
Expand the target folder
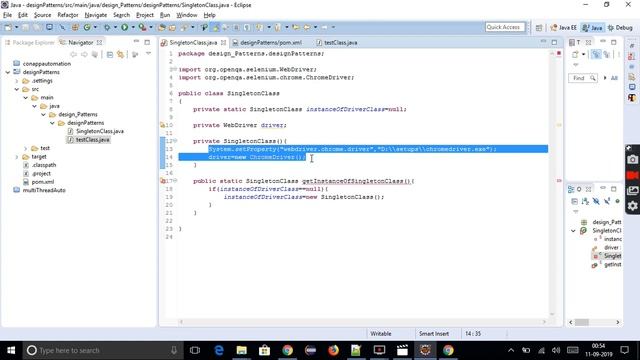[x=17, y=157]
